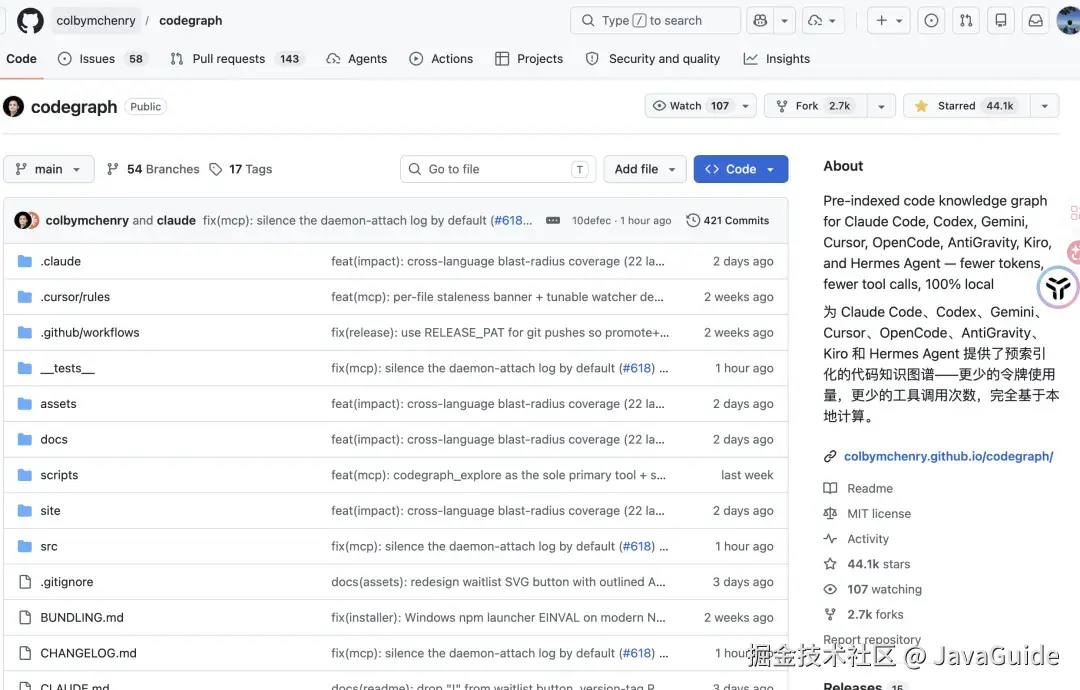Open the CHANGELOG.md file
This screenshot has width=1080, height=690.
click(x=88, y=654)
